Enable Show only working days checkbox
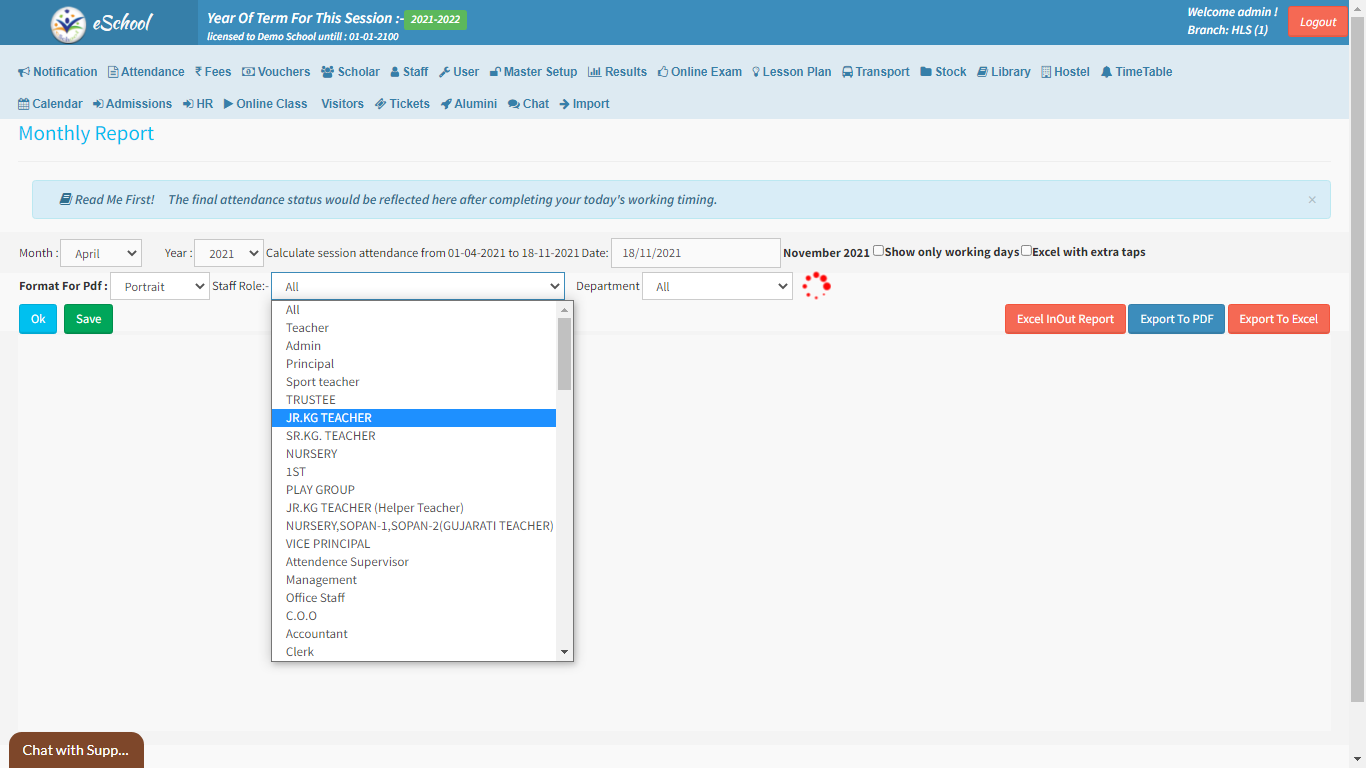This screenshot has height=768, width=1366. pyautogui.click(x=878, y=251)
